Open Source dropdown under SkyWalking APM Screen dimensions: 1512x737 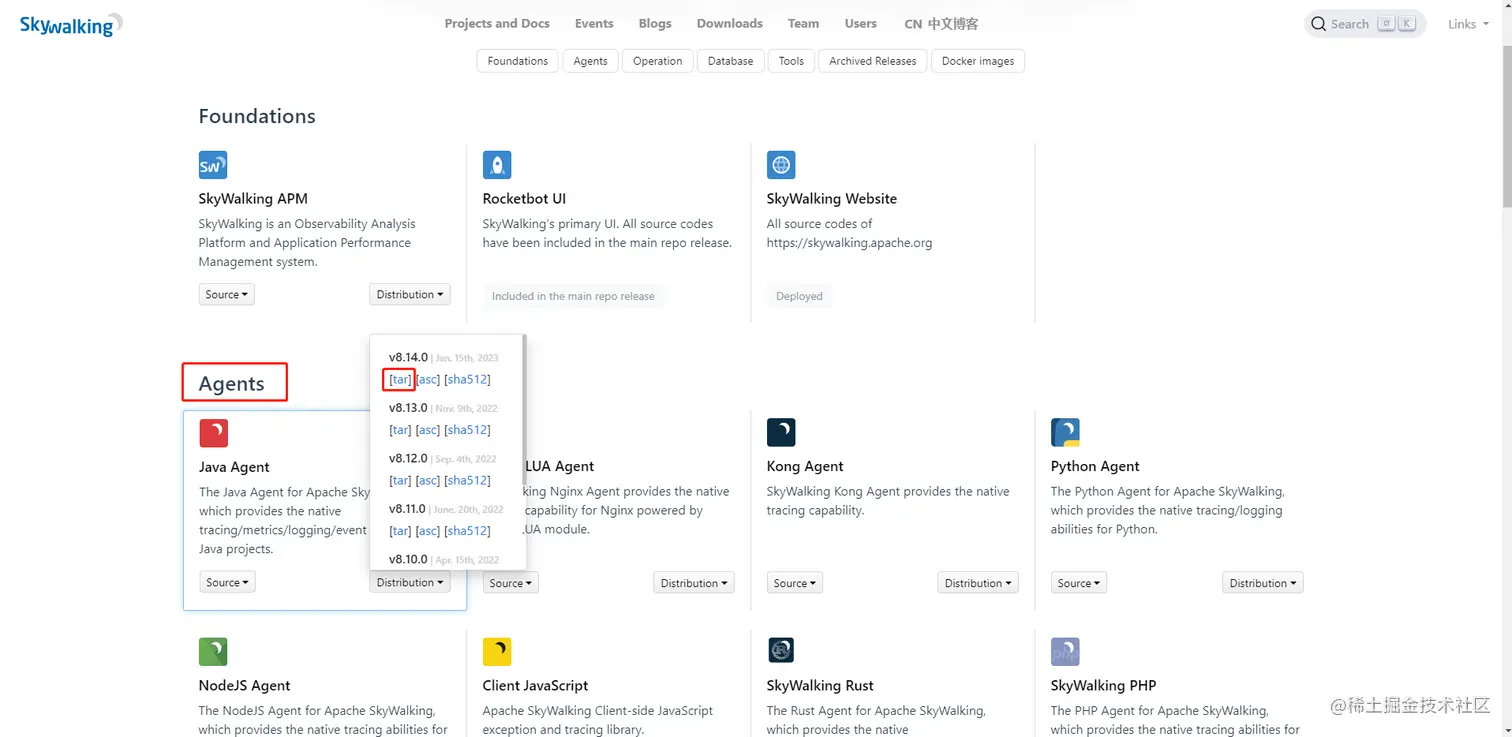(227, 295)
